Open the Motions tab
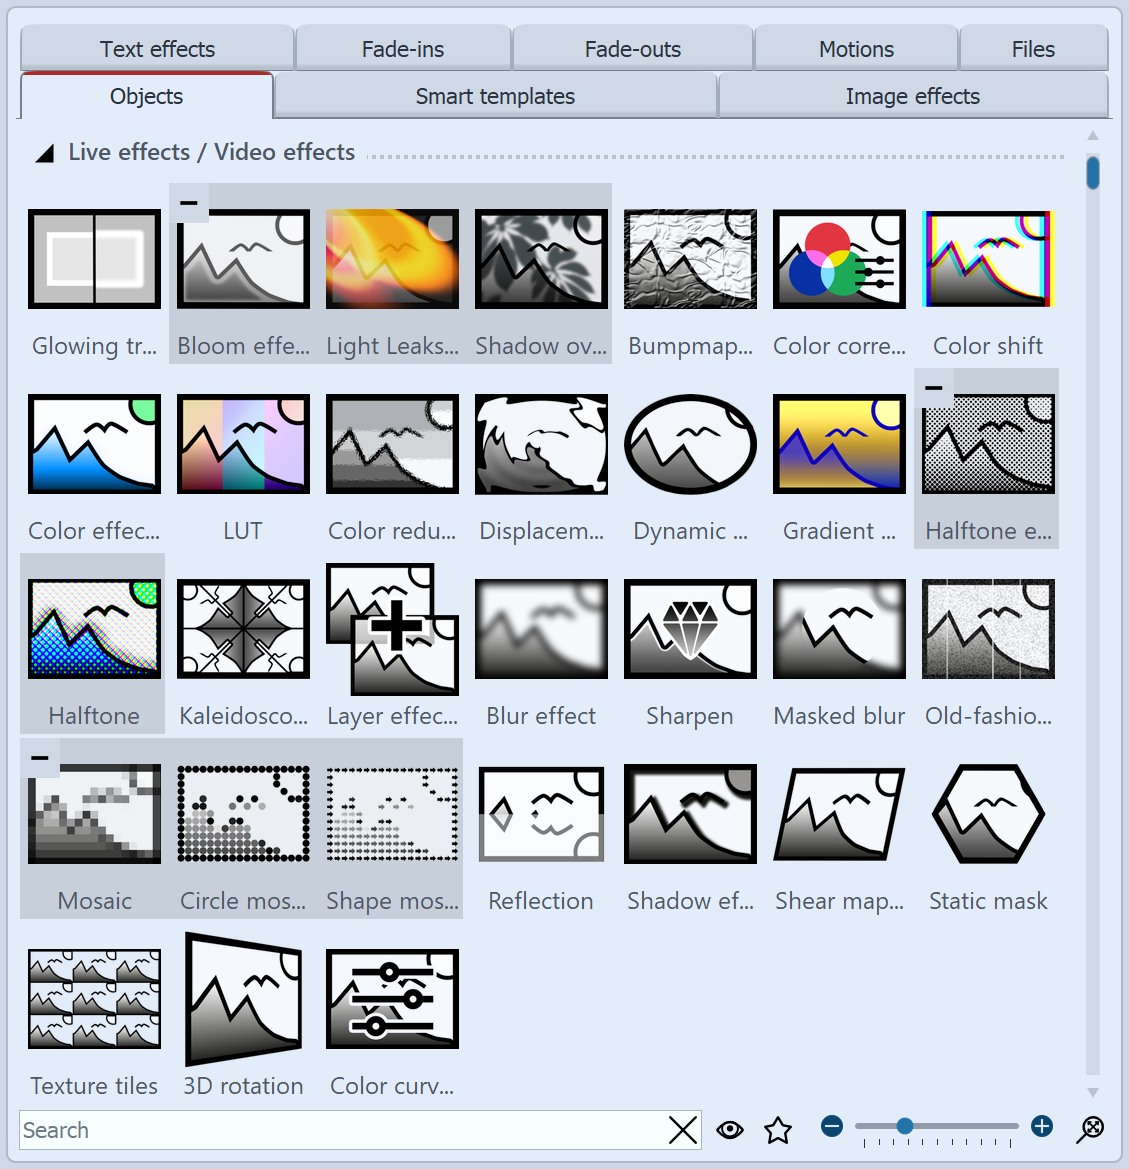 (x=855, y=48)
